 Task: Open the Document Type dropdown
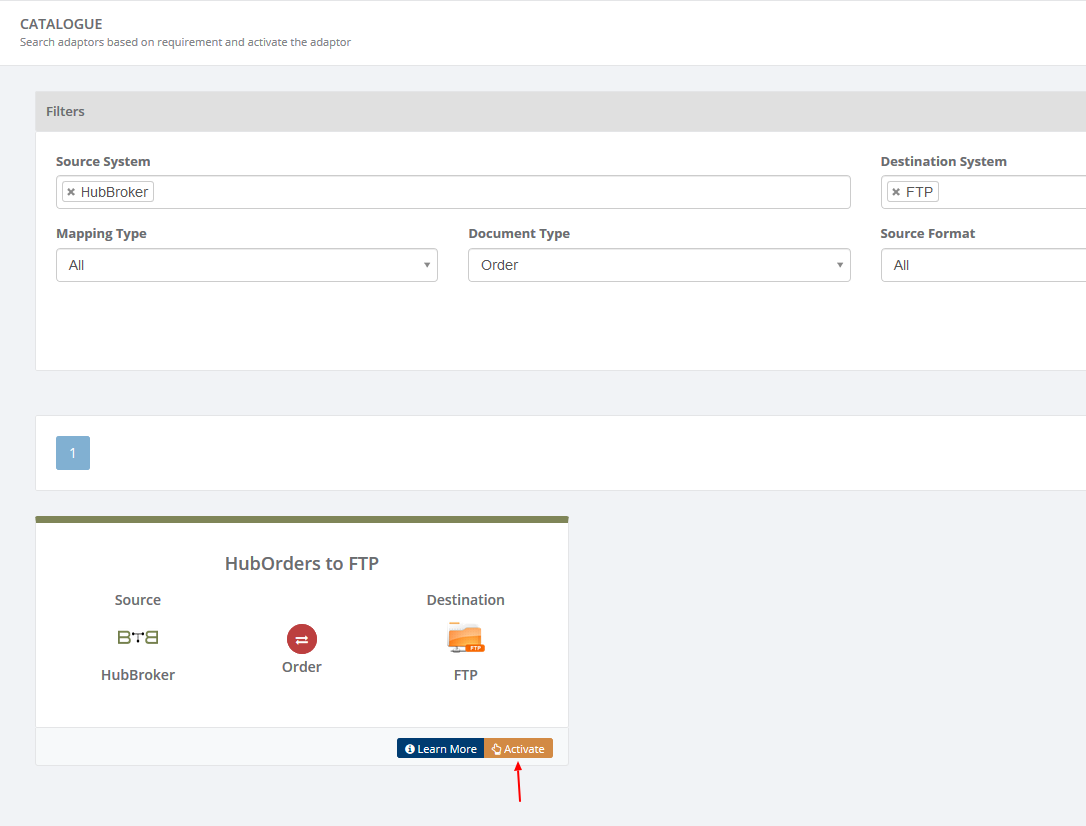[x=659, y=265]
